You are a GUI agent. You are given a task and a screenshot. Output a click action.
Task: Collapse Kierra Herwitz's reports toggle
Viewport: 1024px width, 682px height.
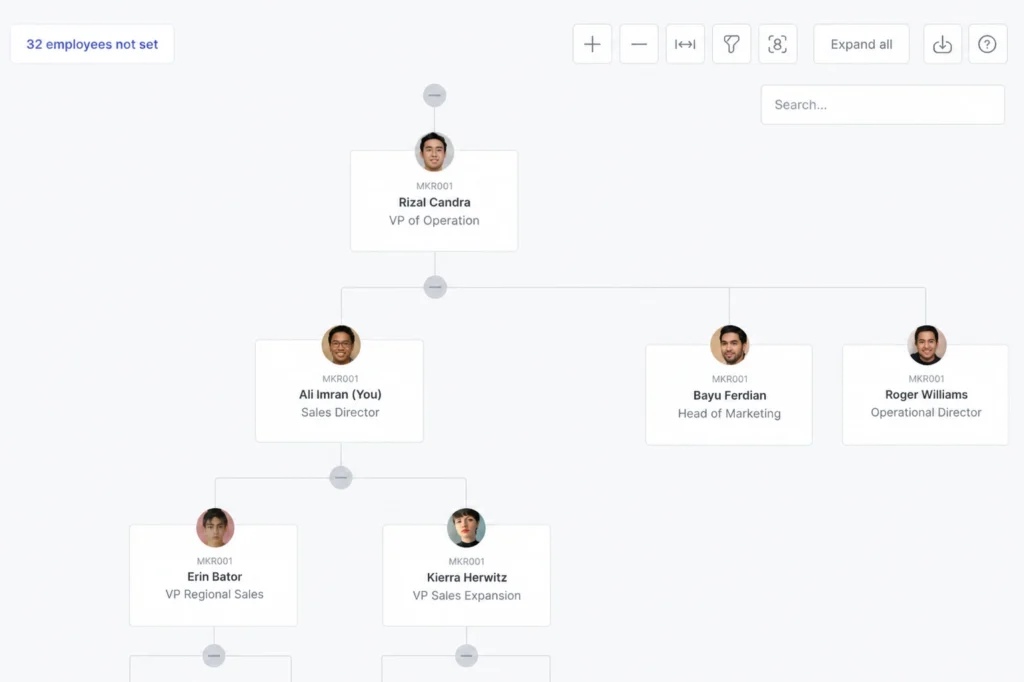coord(466,655)
